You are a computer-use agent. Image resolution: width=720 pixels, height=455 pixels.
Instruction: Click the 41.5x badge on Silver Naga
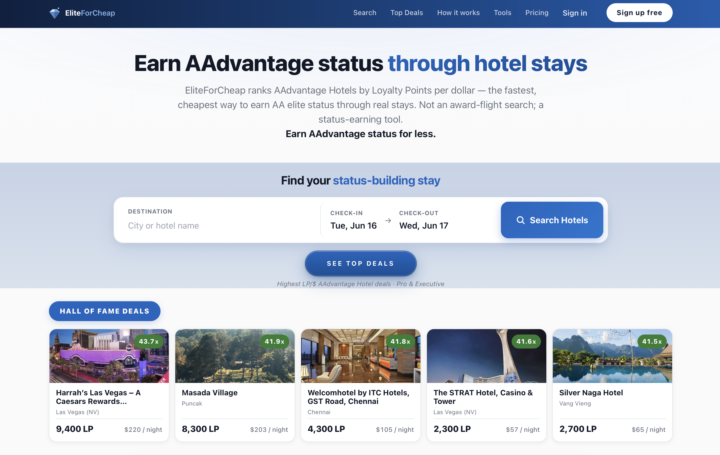click(x=652, y=342)
